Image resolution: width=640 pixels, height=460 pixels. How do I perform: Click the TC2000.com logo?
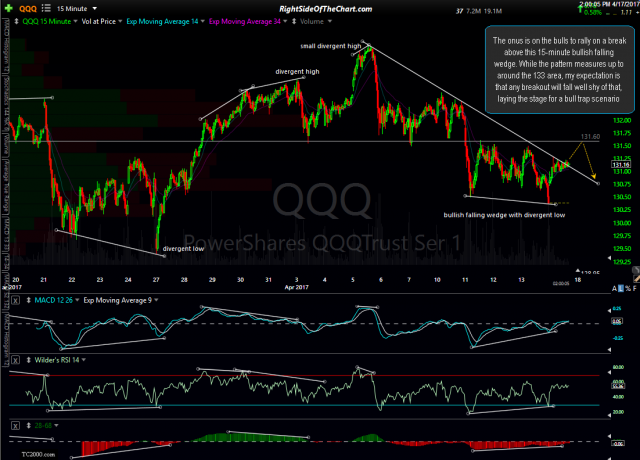pos(38,454)
